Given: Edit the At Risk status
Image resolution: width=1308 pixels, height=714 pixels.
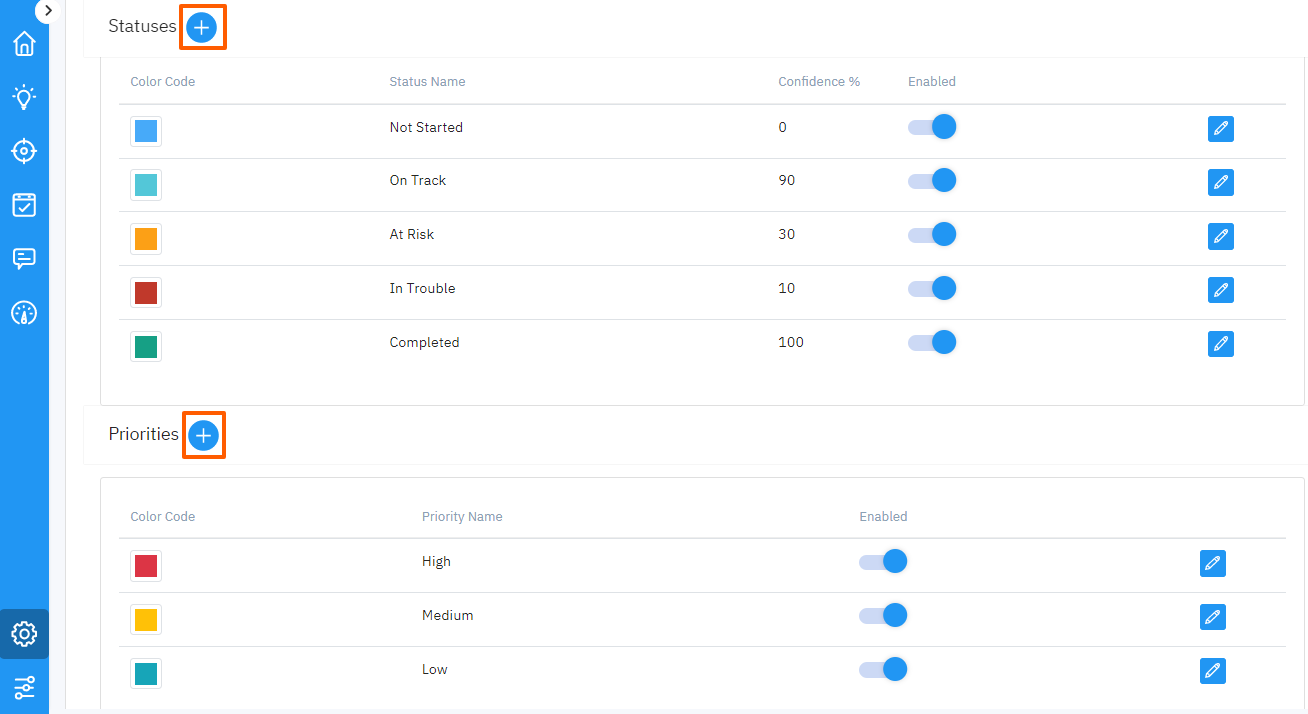Looking at the screenshot, I should point(1220,237).
